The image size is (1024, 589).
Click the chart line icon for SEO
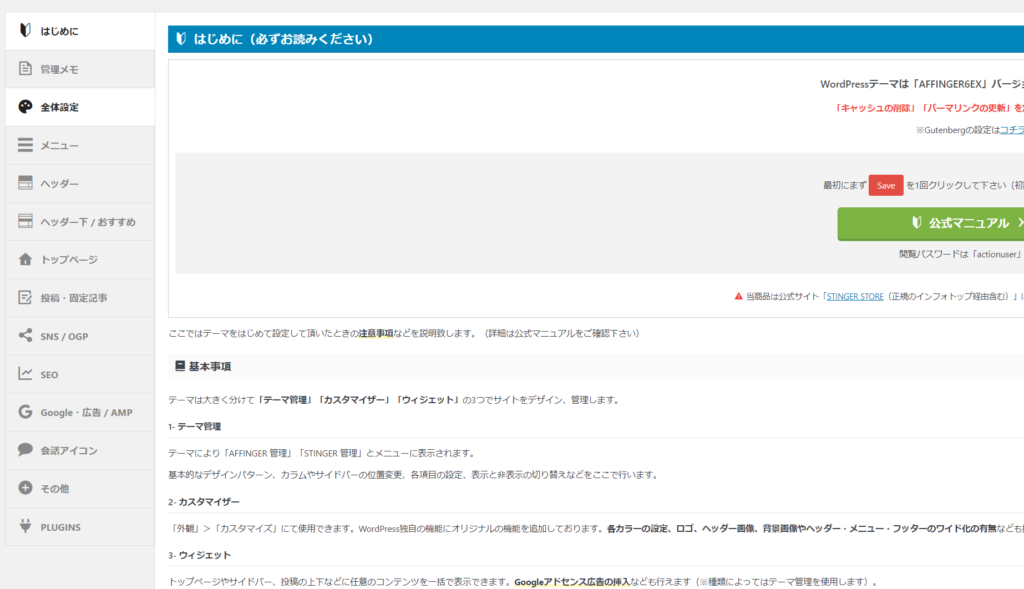pos(25,374)
